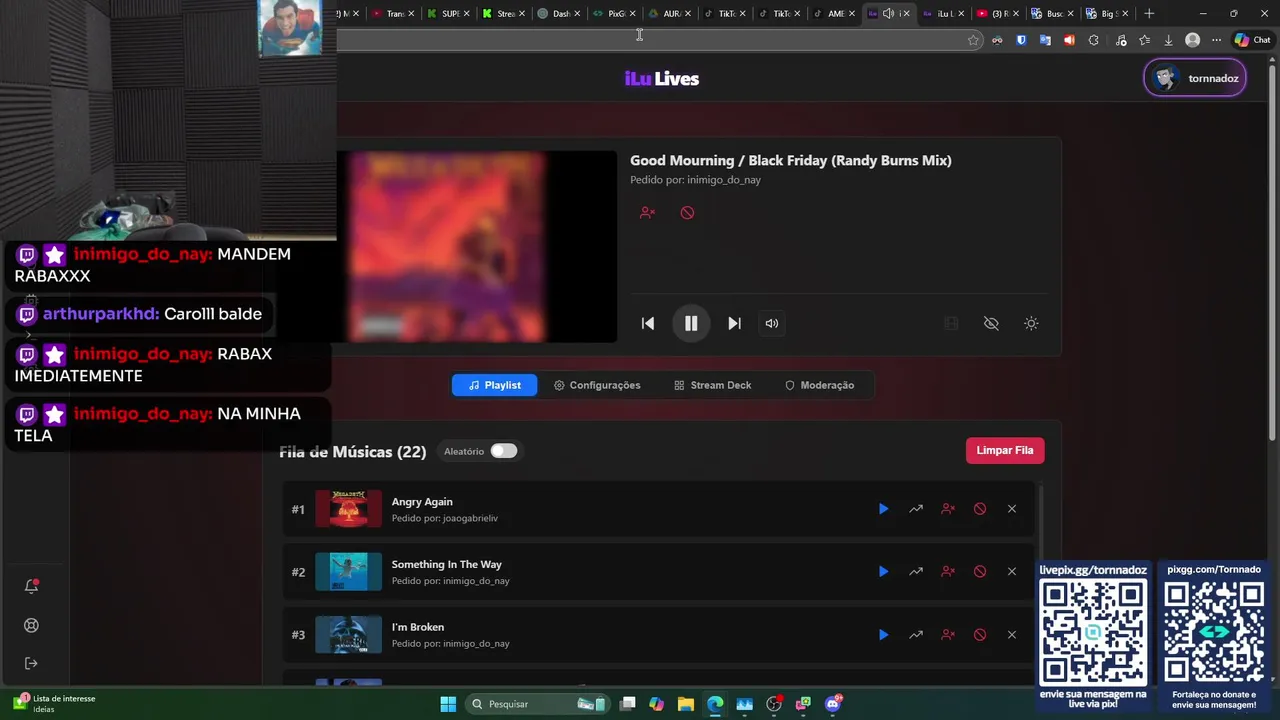Play I'm Broken now

pyautogui.click(x=883, y=635)
